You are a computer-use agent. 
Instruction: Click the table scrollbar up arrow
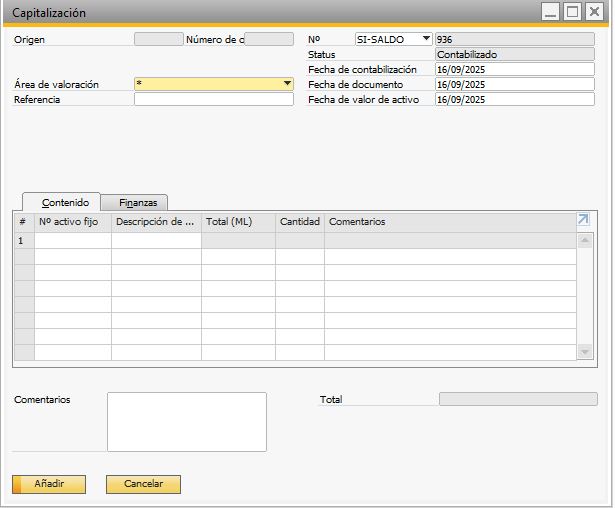pyautogui.click(x=586, y=240)
